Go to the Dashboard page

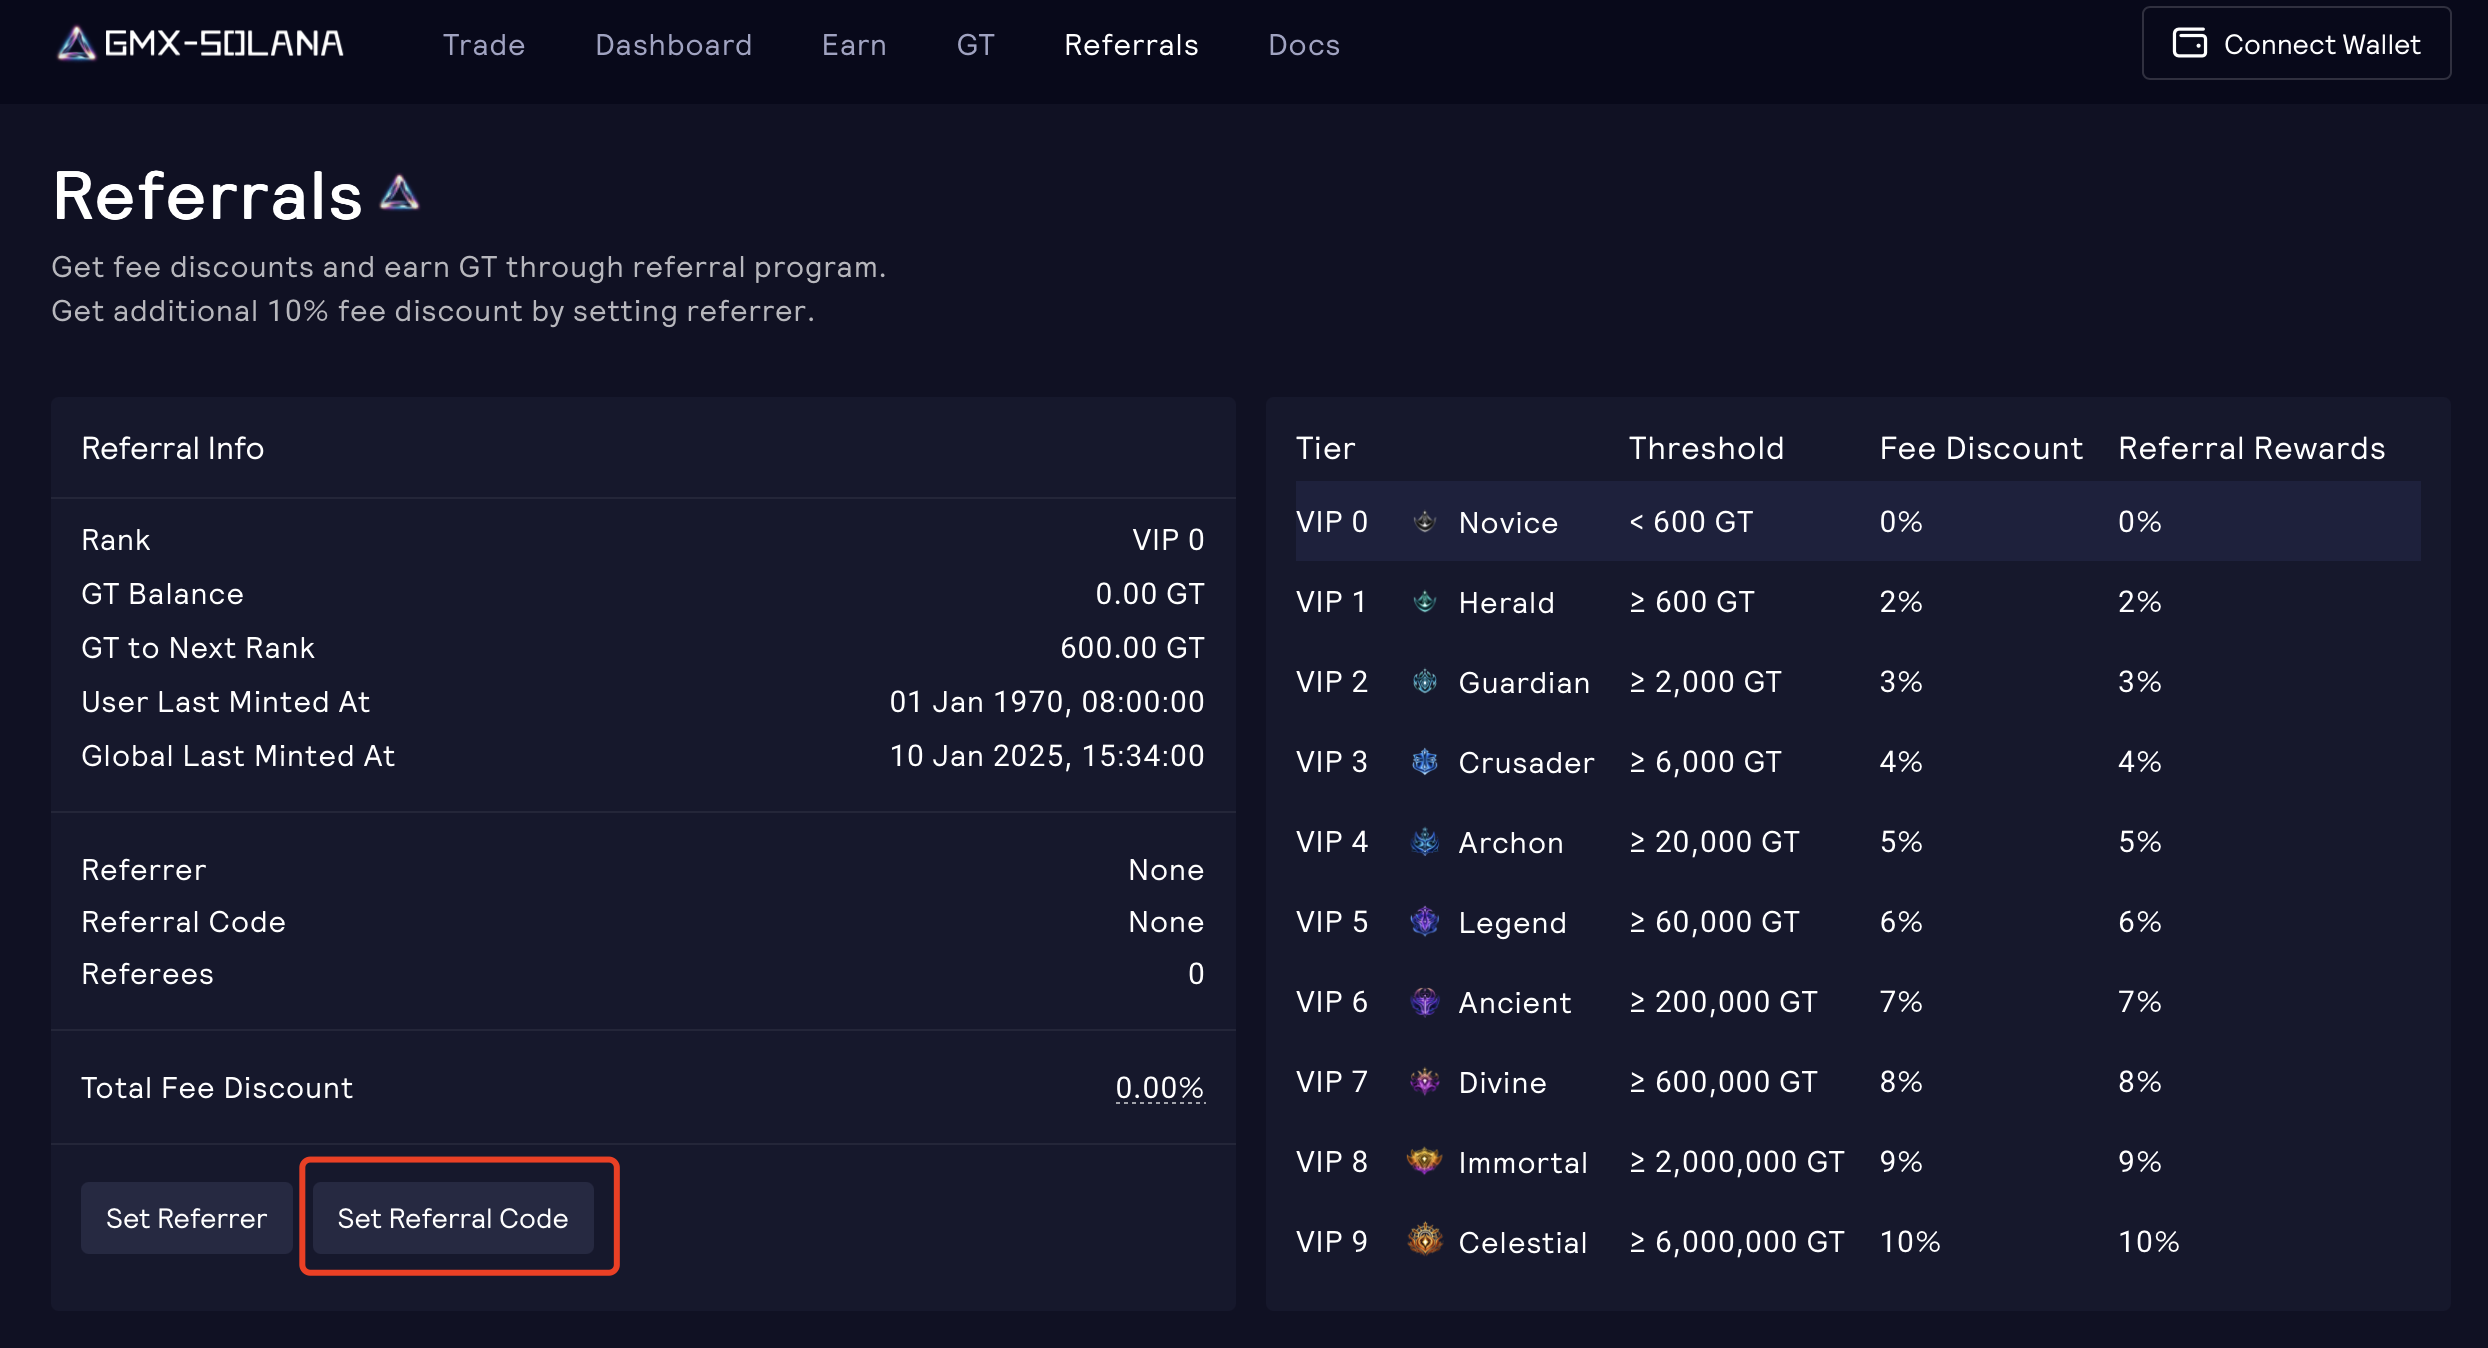click(673, 45)
